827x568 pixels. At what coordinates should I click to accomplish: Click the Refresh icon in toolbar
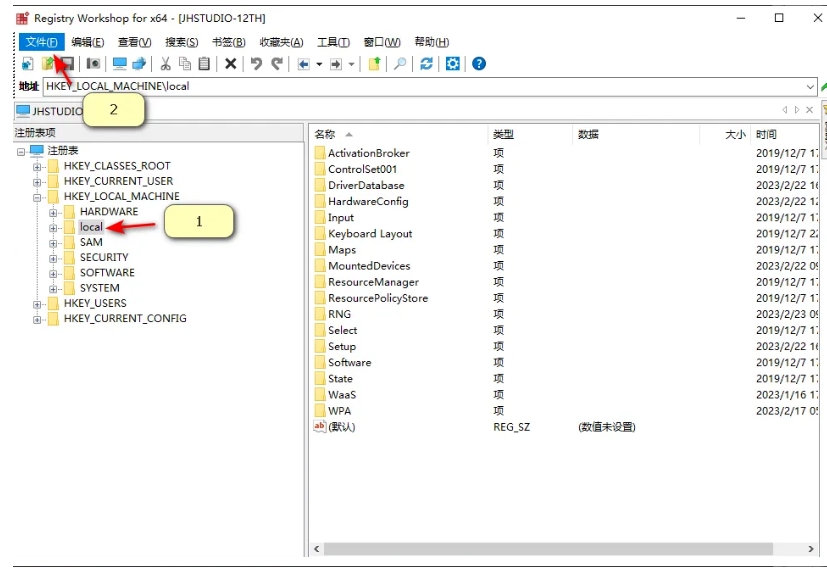[427, 64]
